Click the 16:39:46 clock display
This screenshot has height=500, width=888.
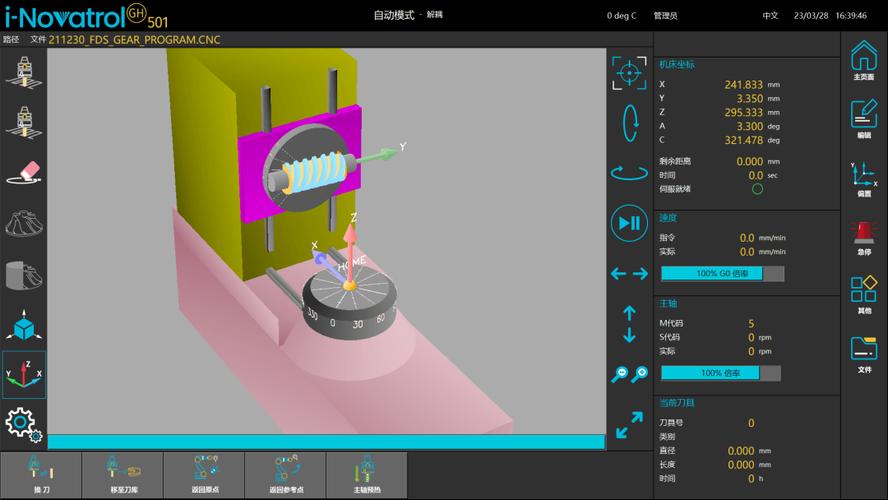point(851,16)
